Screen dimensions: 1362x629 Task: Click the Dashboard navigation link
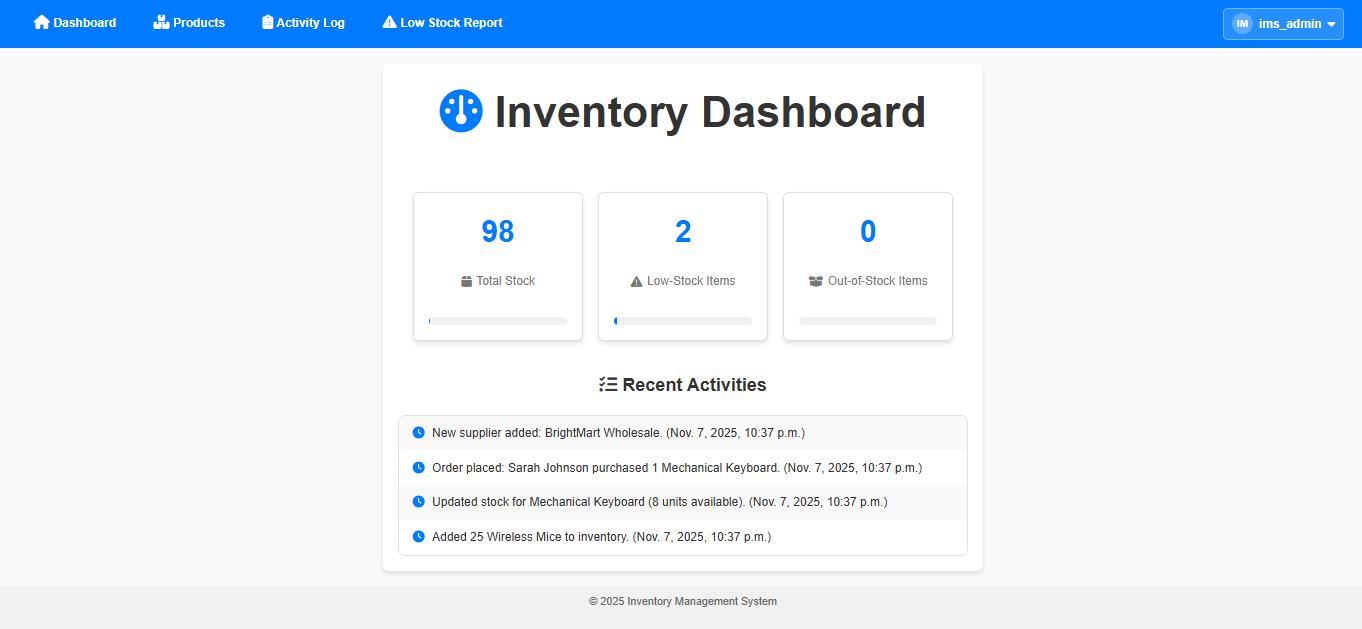[84, 22]
